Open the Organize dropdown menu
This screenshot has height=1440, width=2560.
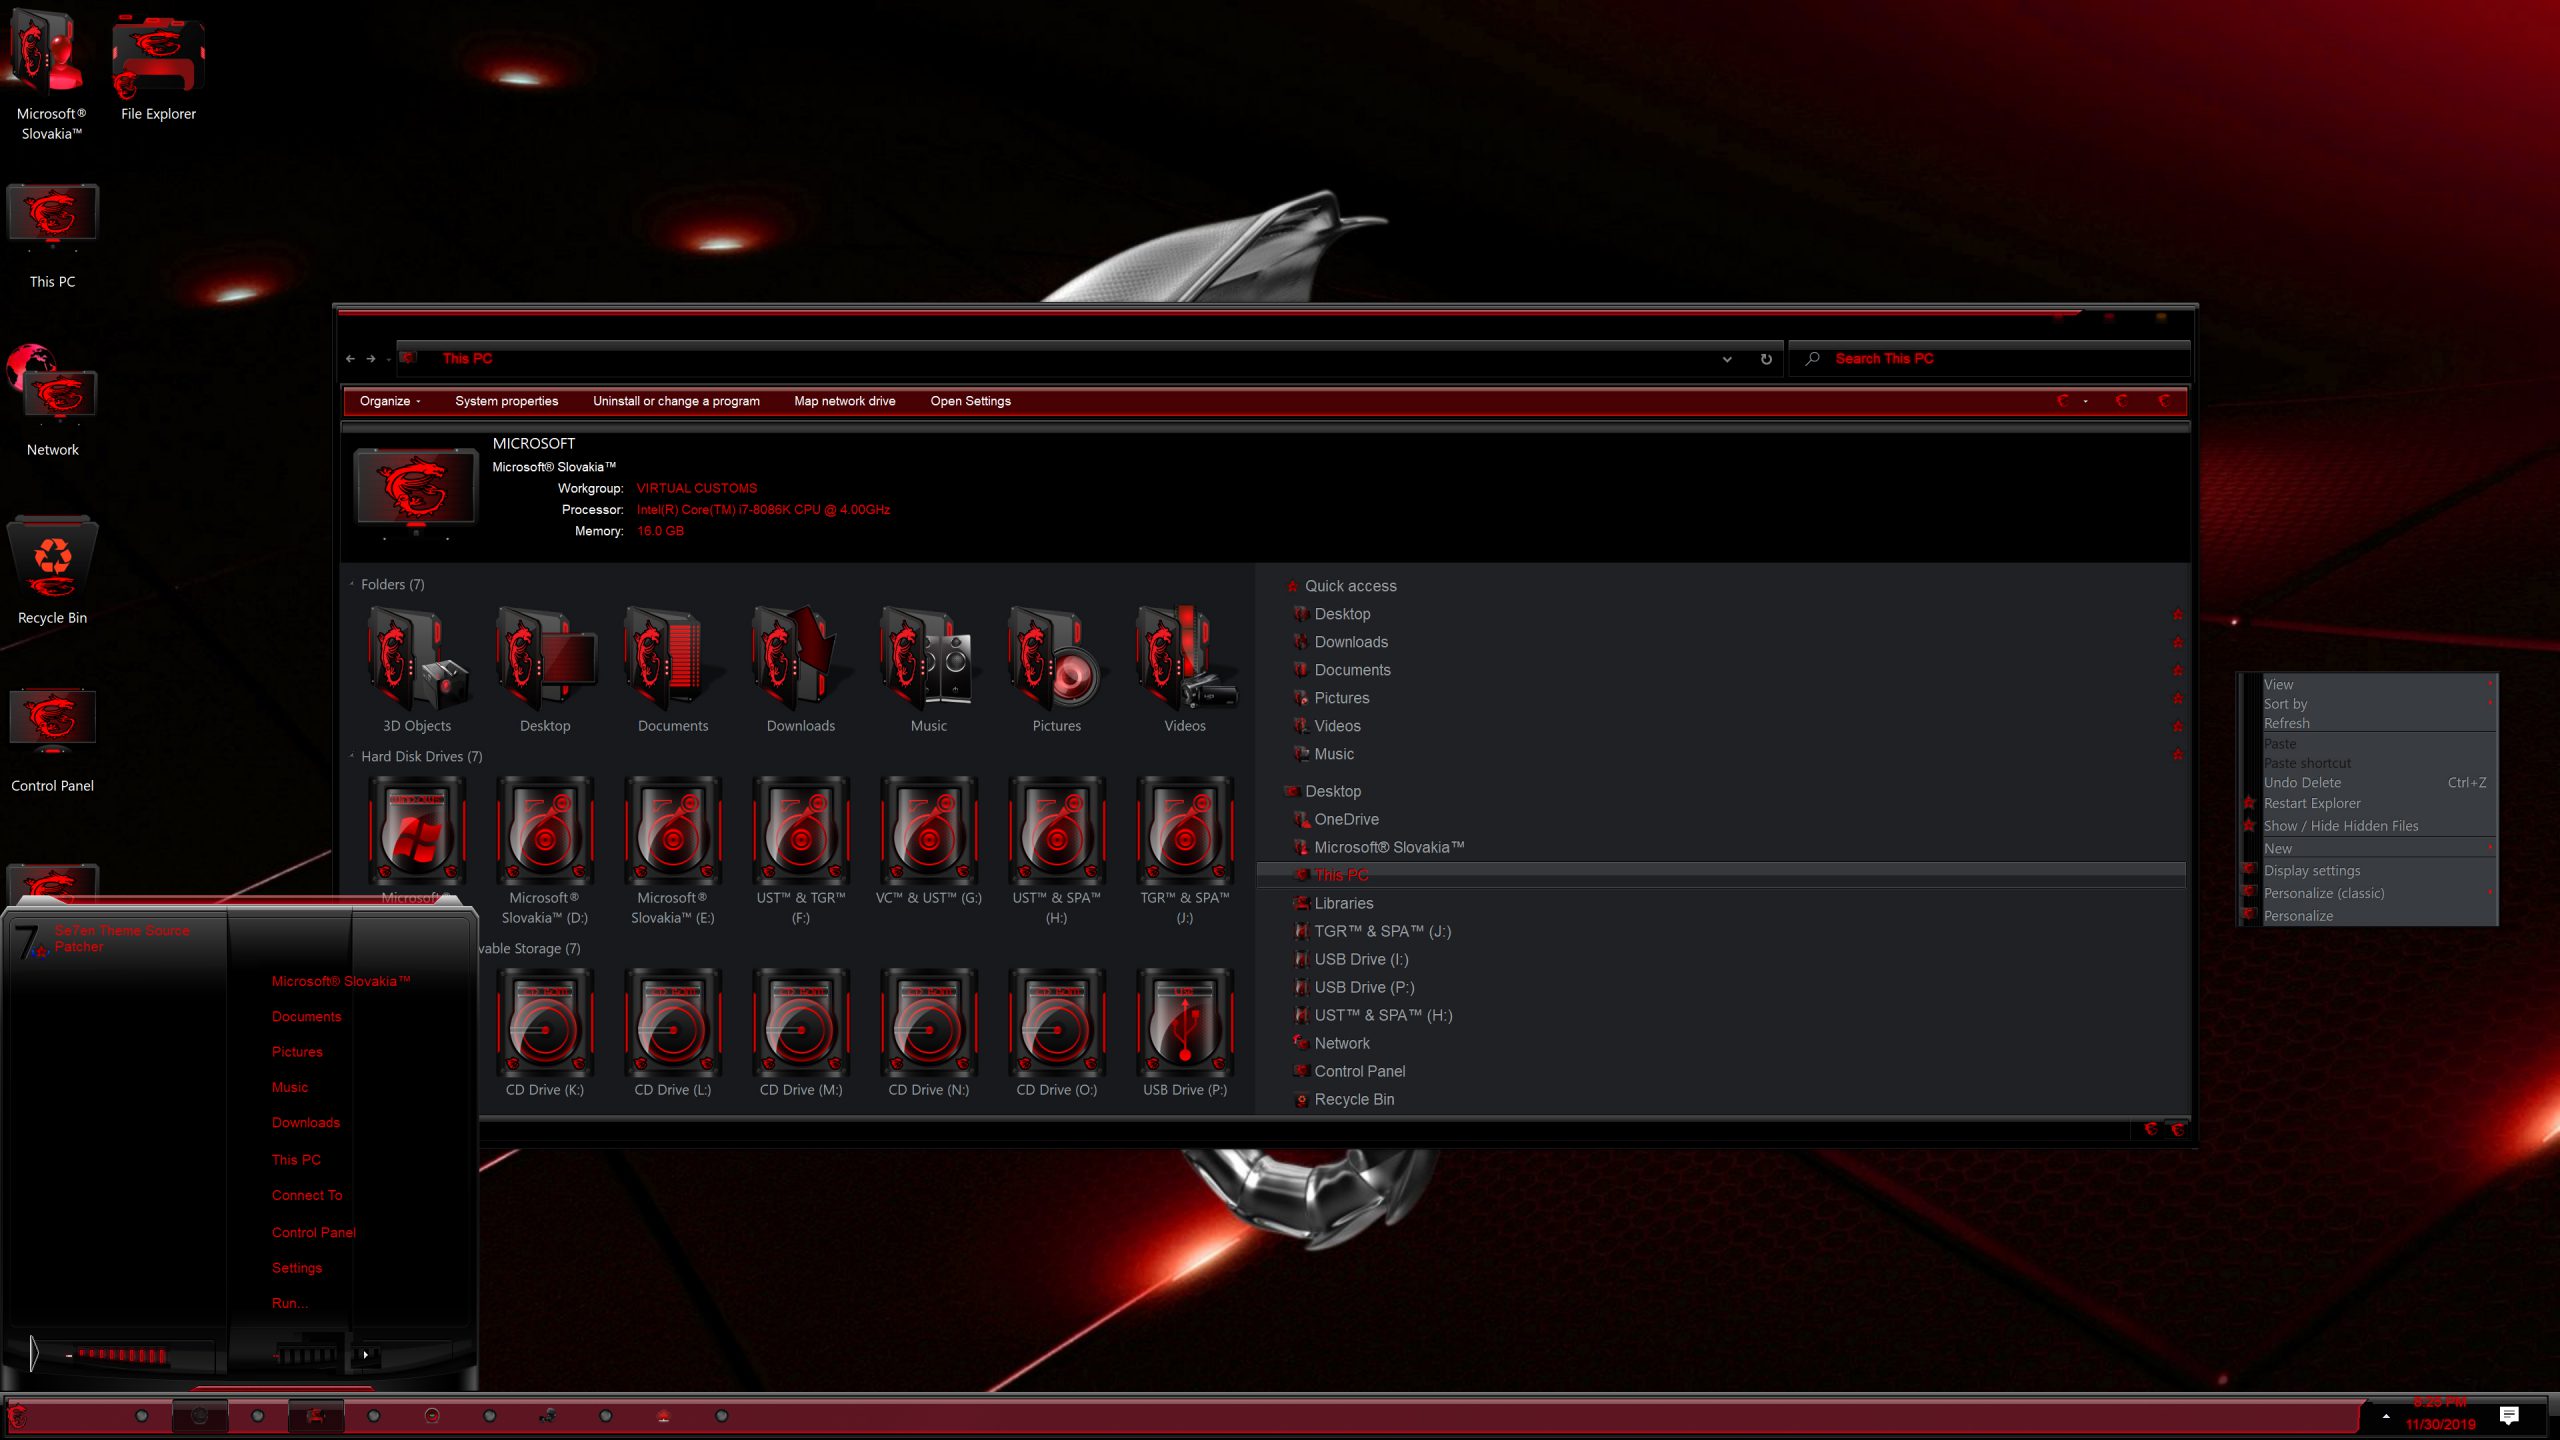(390, 400)
